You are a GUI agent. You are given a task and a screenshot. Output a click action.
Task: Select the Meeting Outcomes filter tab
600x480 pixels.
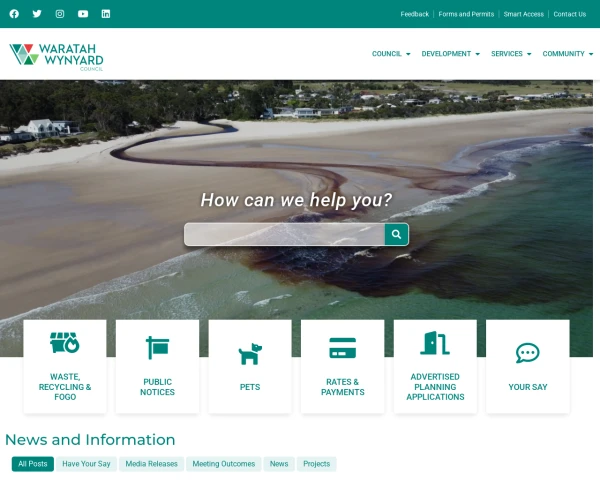pos(223,464)
